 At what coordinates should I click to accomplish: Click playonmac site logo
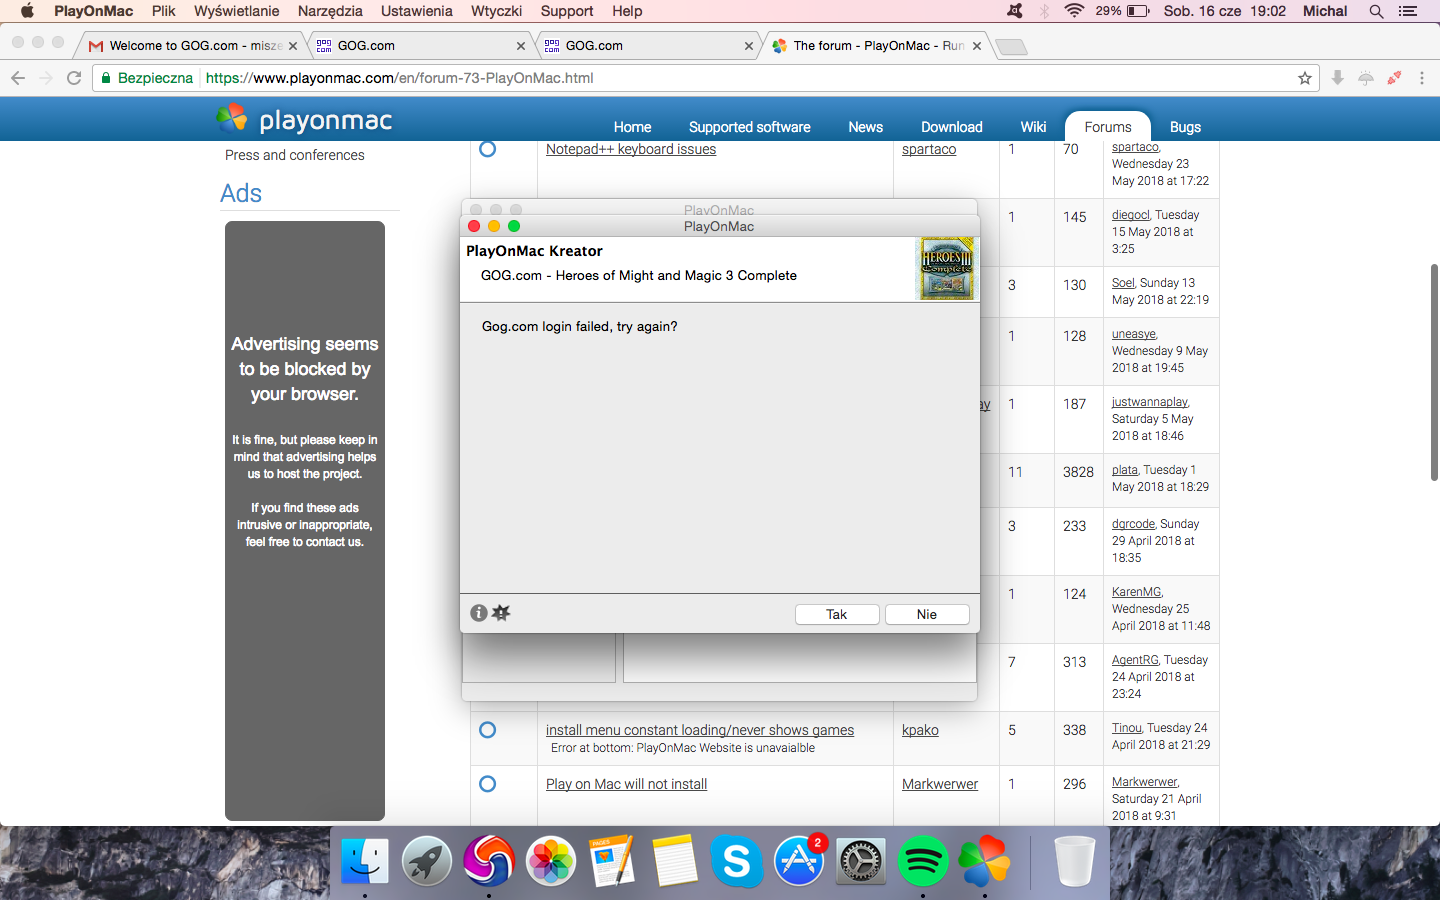(x=305, y=120)
